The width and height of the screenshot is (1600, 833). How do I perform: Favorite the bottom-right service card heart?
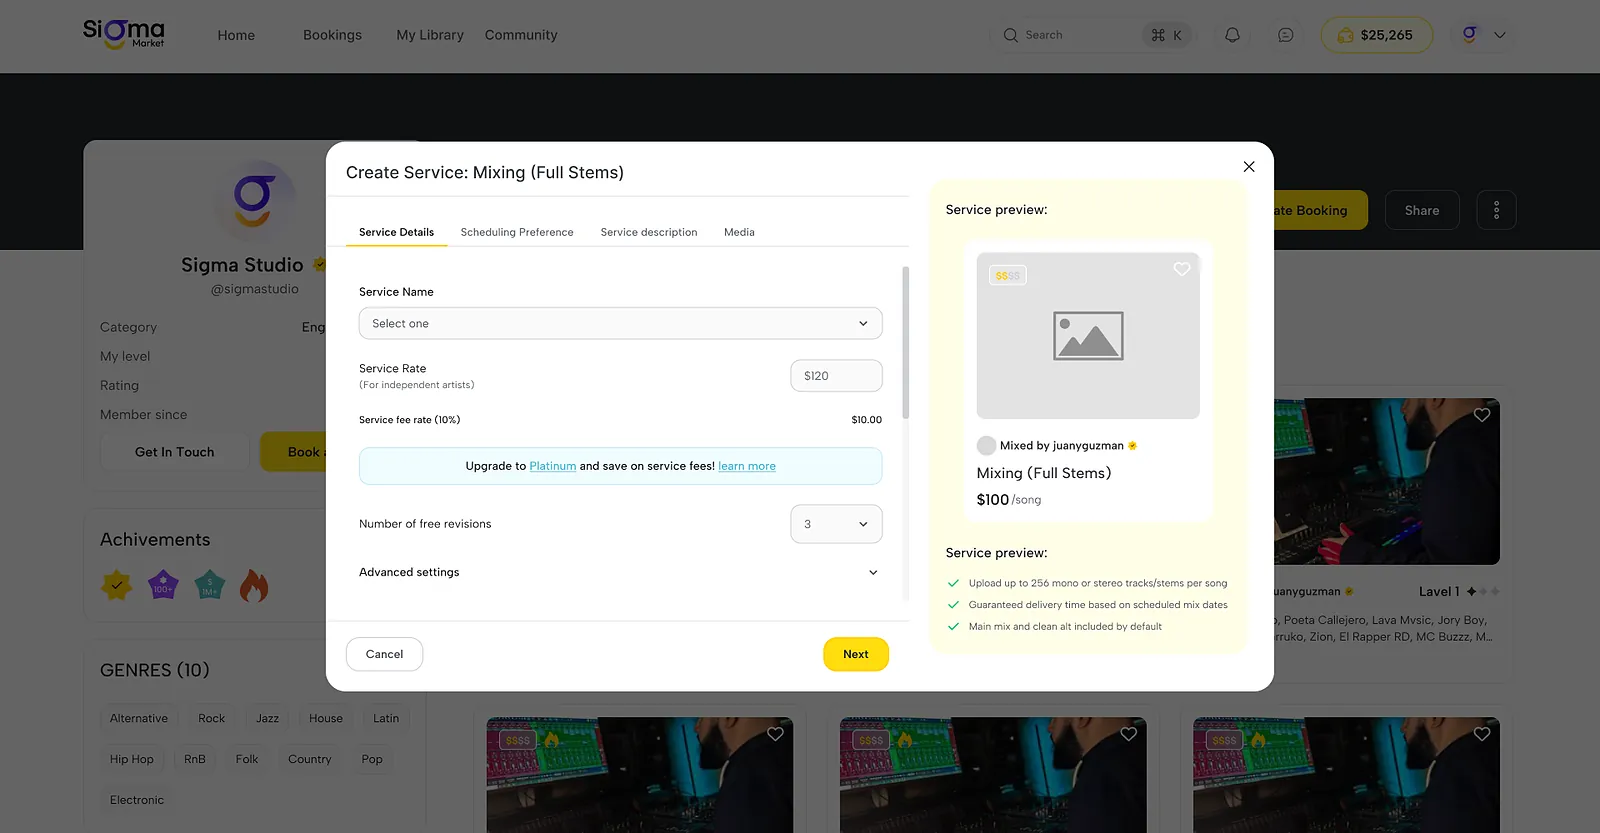(1482, 734)
